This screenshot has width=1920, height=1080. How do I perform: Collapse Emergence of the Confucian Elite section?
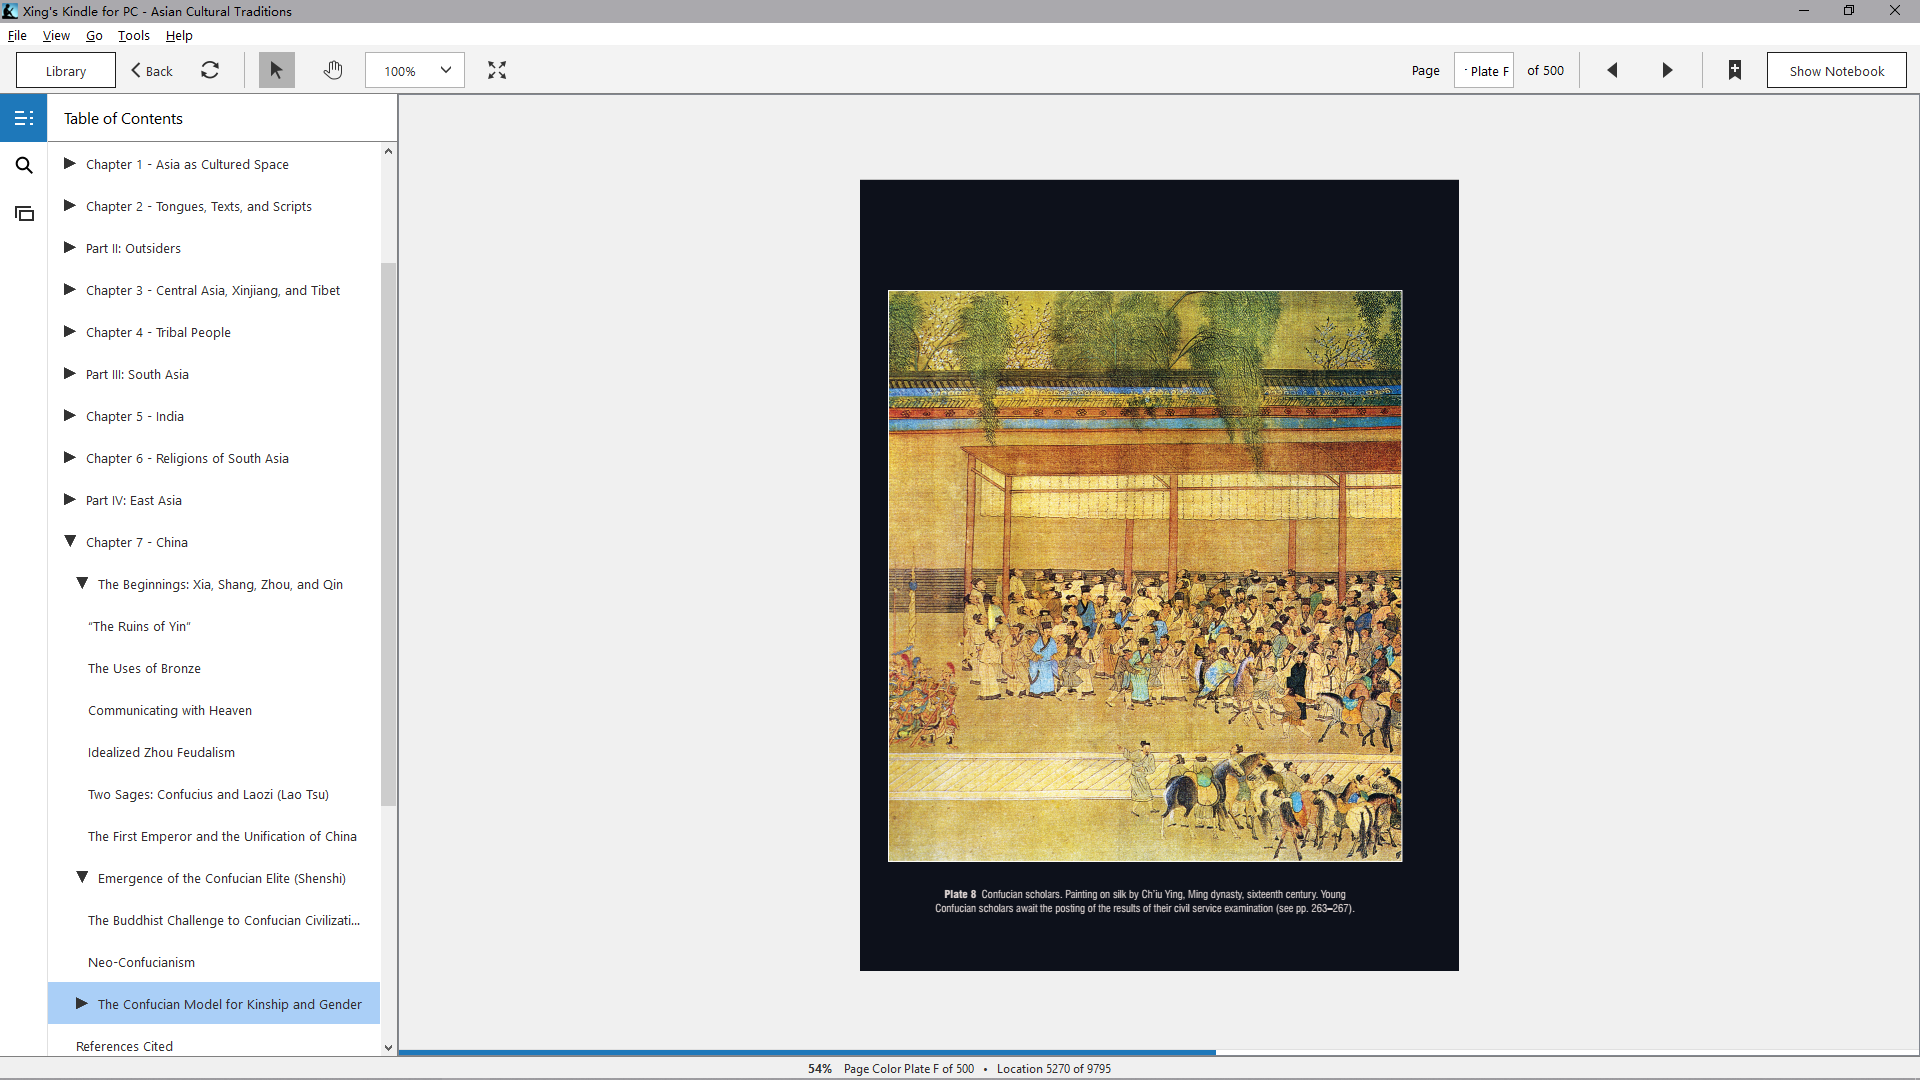[x=82, y=878]
